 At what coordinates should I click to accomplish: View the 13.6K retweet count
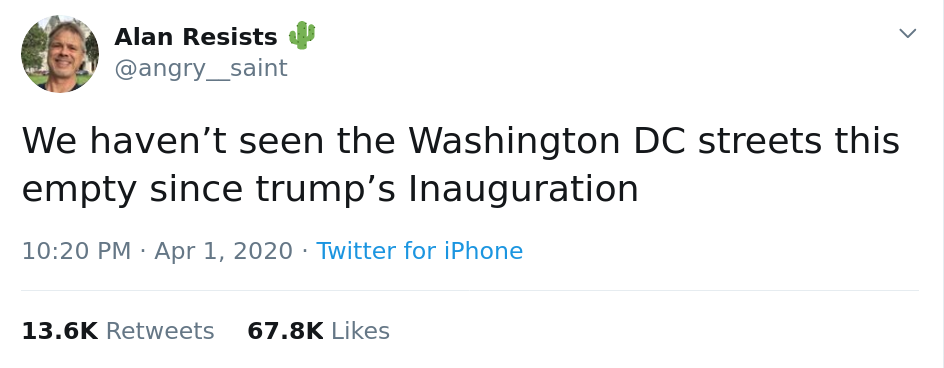pyautogui.click(x=60, y=331)
